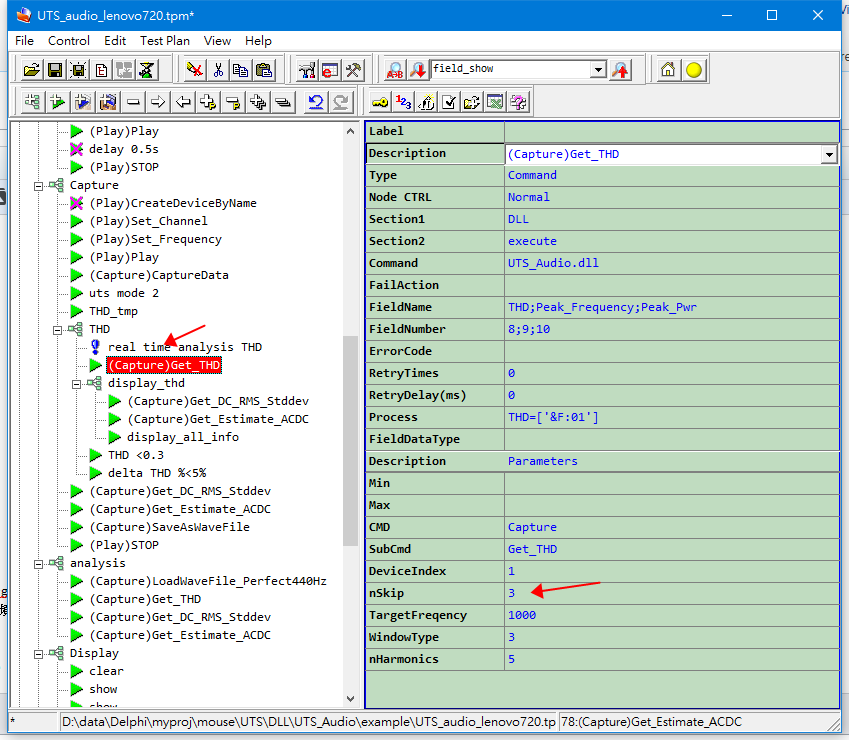Click the open folder toolbar icon

[31, 70]
